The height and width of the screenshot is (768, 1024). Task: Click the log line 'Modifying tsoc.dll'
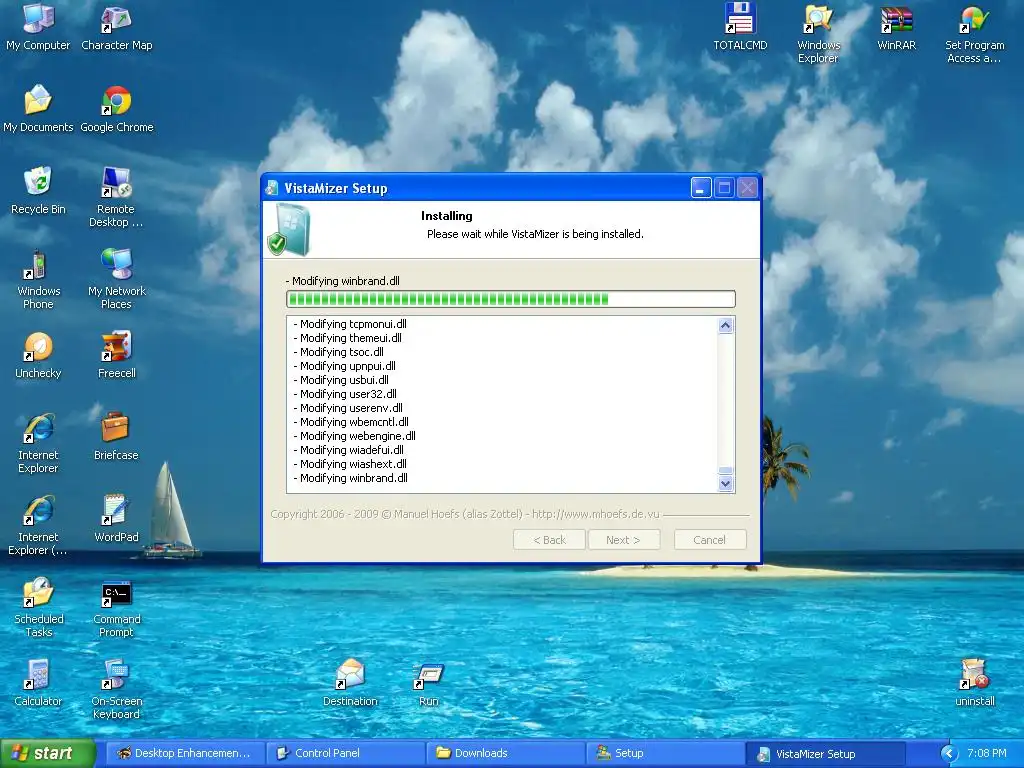(x=338, y=352)
